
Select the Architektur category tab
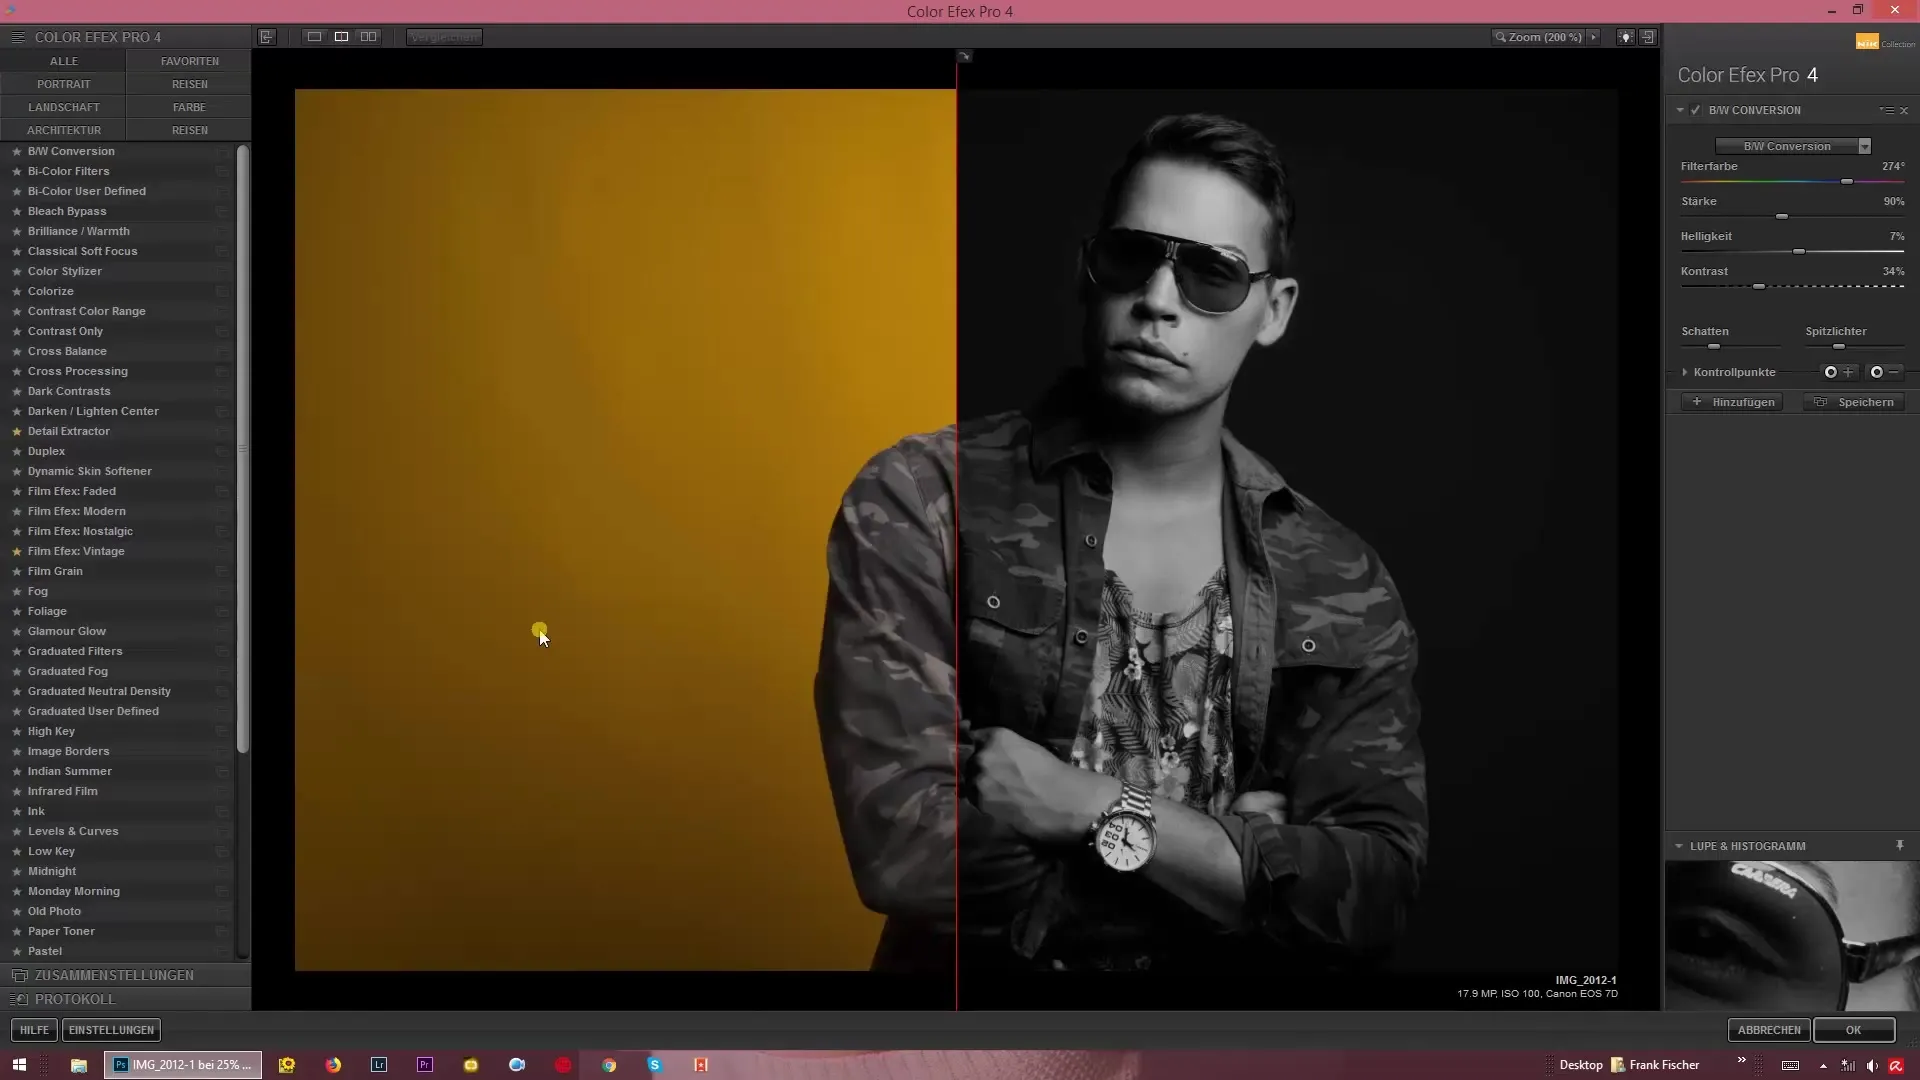click(63, 130)
